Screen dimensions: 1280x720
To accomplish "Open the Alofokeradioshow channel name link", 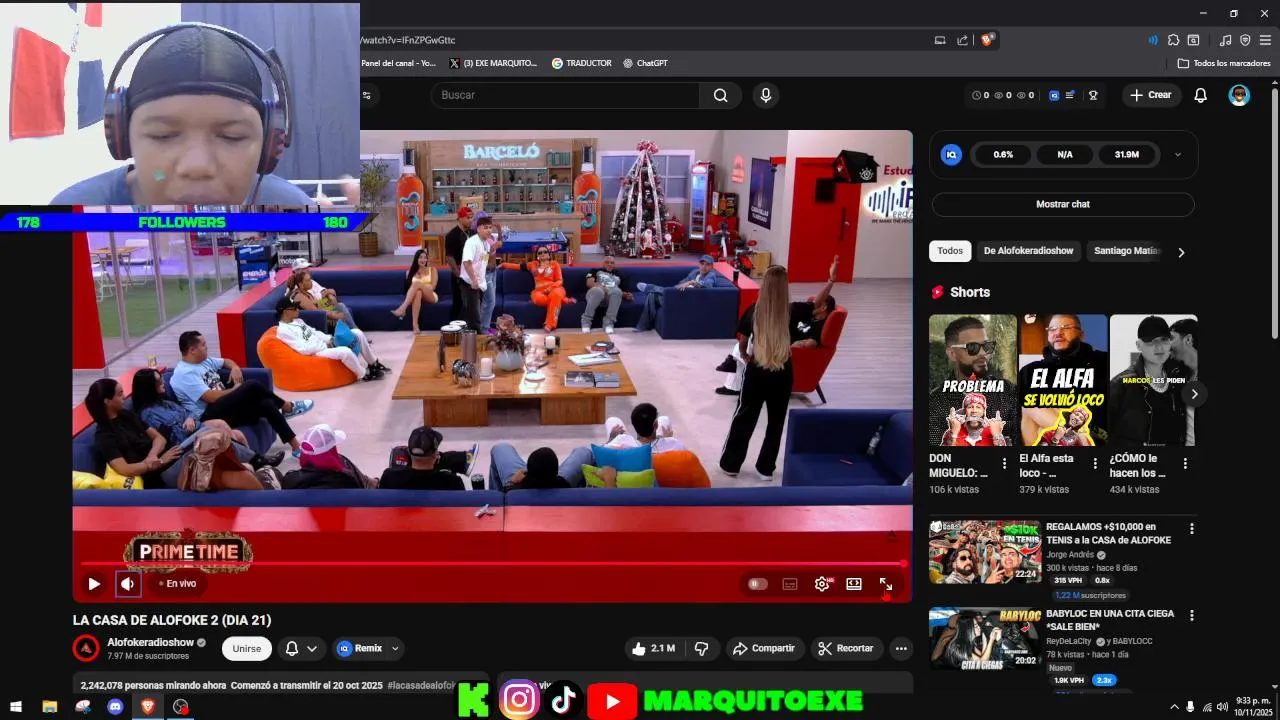I will (151, 642).
